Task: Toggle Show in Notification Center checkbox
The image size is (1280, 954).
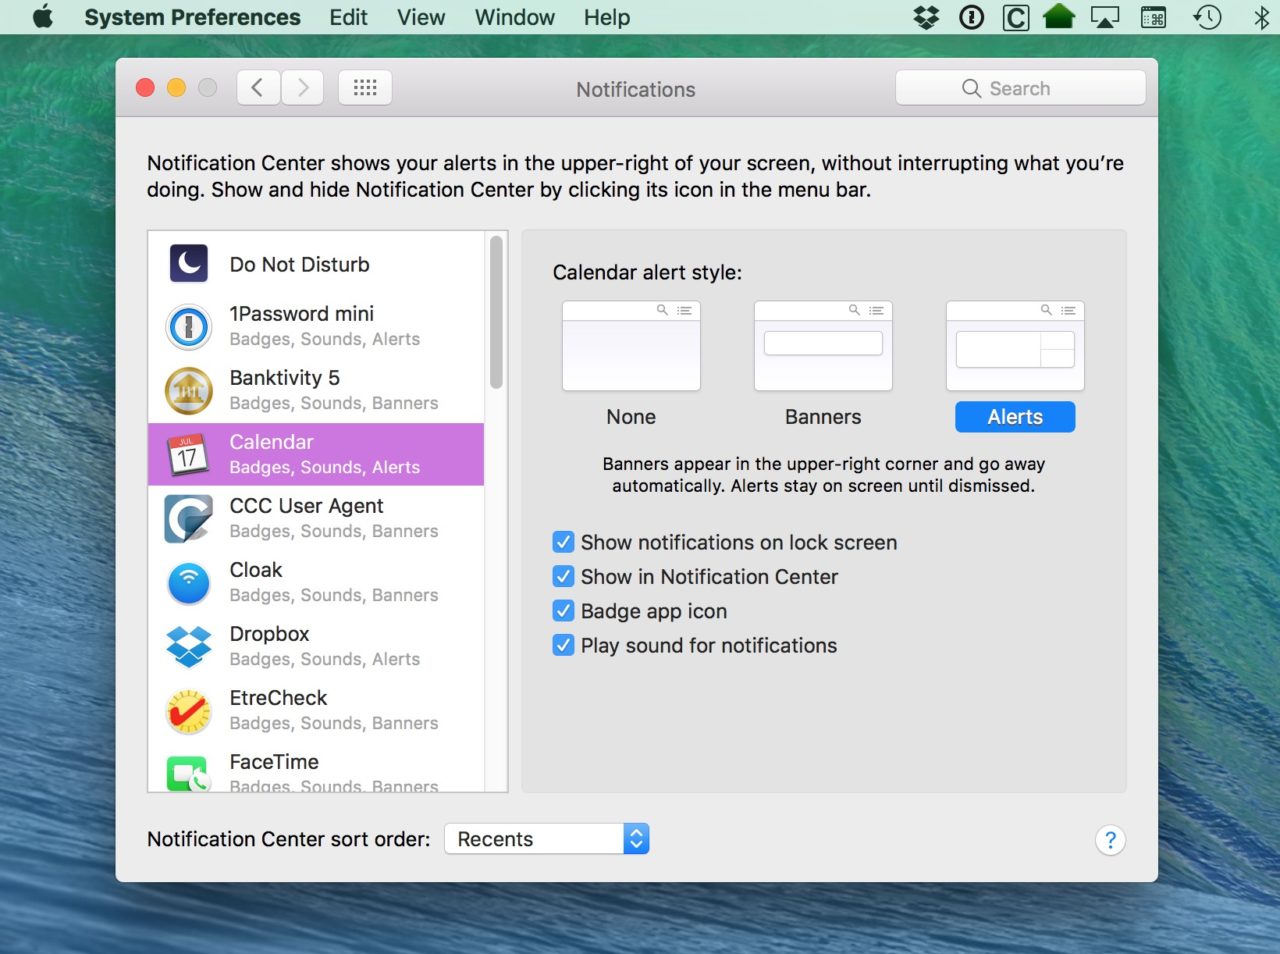Action: point(564,577)
